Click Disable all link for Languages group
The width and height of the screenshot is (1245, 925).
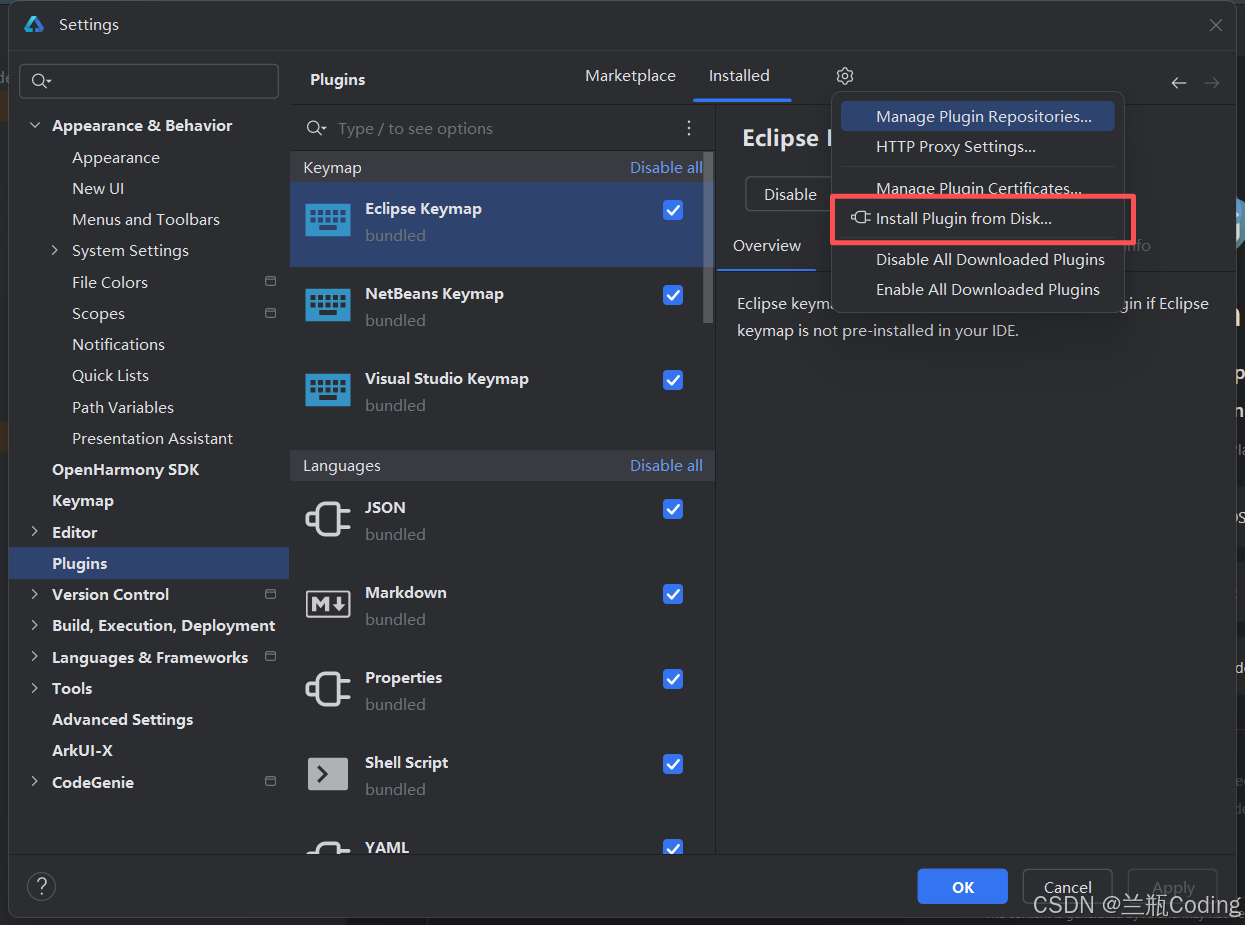[666, 466]
